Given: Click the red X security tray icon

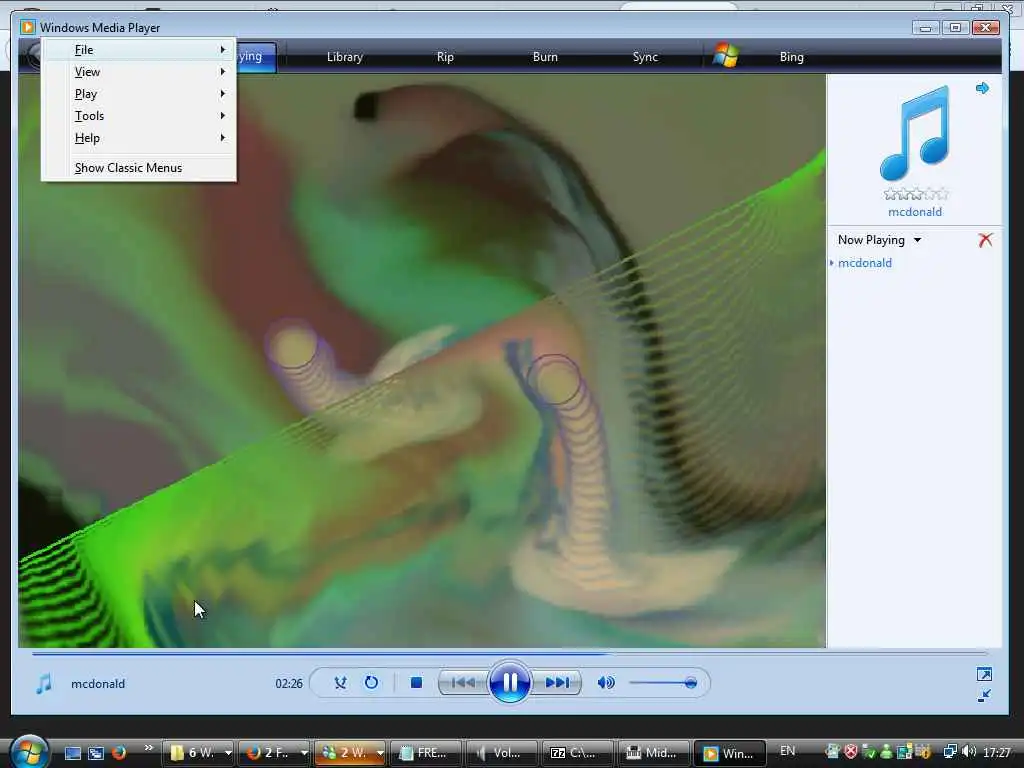Looking at the screenshot, I should (850, 752).
